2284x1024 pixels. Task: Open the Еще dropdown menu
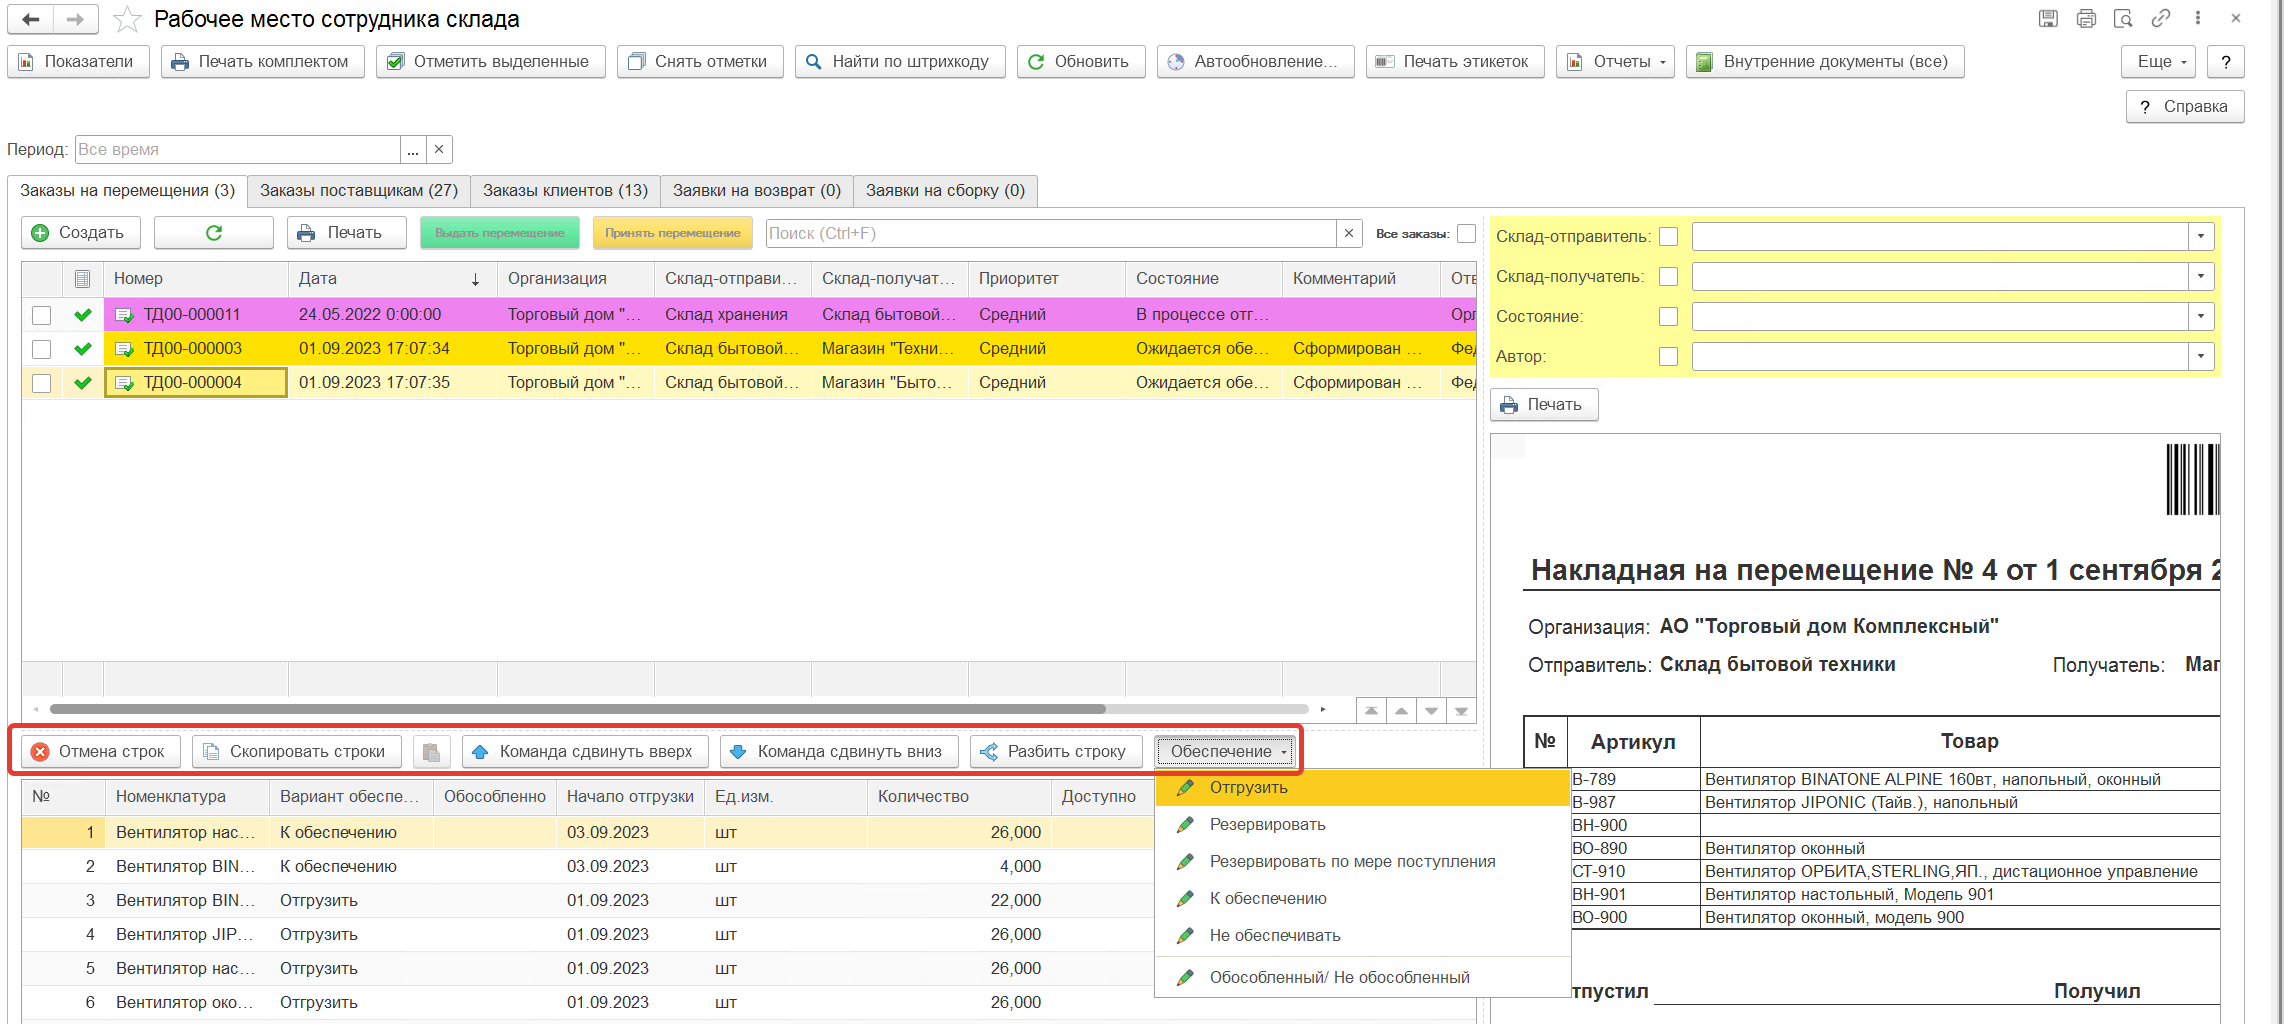click(2158, 62)
